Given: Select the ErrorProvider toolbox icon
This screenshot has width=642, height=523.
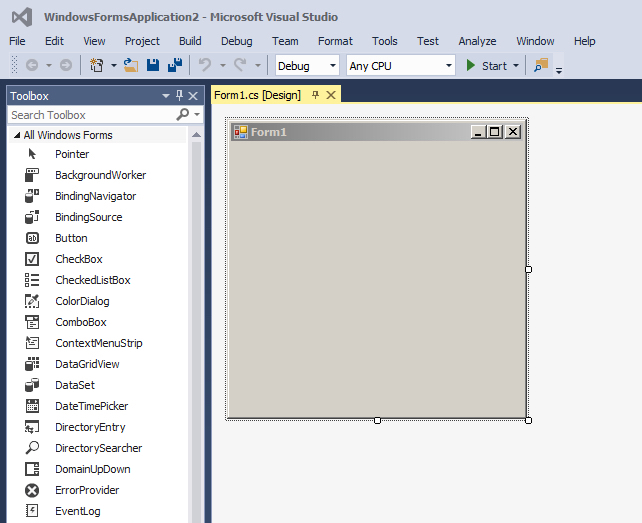Looking at the screenshot, I should 32,490.
